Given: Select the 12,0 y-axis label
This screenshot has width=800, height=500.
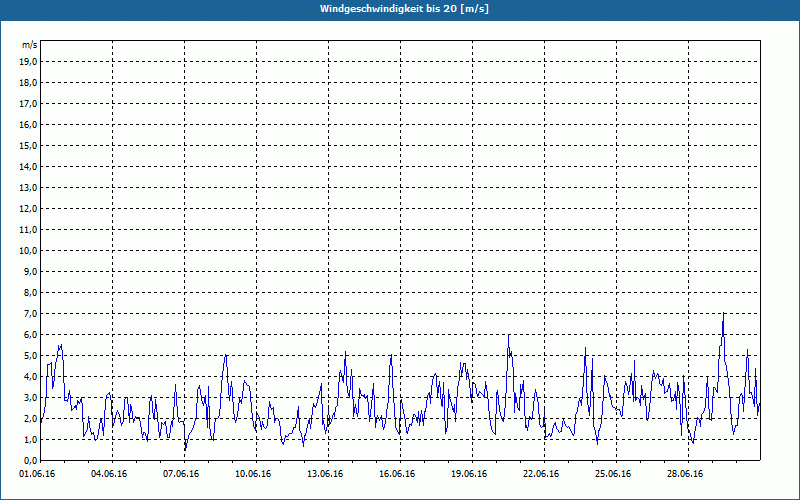Looking at the screenshot, I should pyautogui.click(x=29, y=209).
